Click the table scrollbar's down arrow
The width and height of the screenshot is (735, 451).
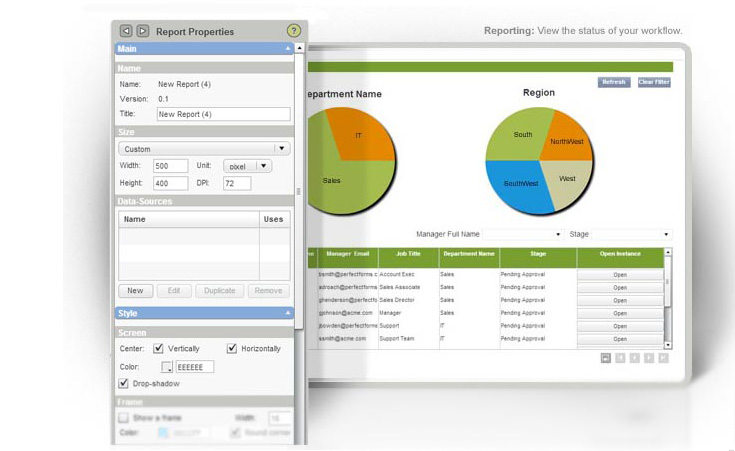point(668,345)
